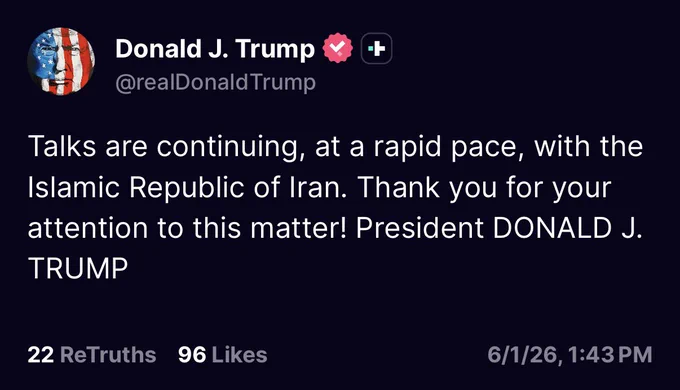Click "President DONALD J." in the post
Image resolution: width=680 pixels, height=390 pixels.
click(499, 228)
